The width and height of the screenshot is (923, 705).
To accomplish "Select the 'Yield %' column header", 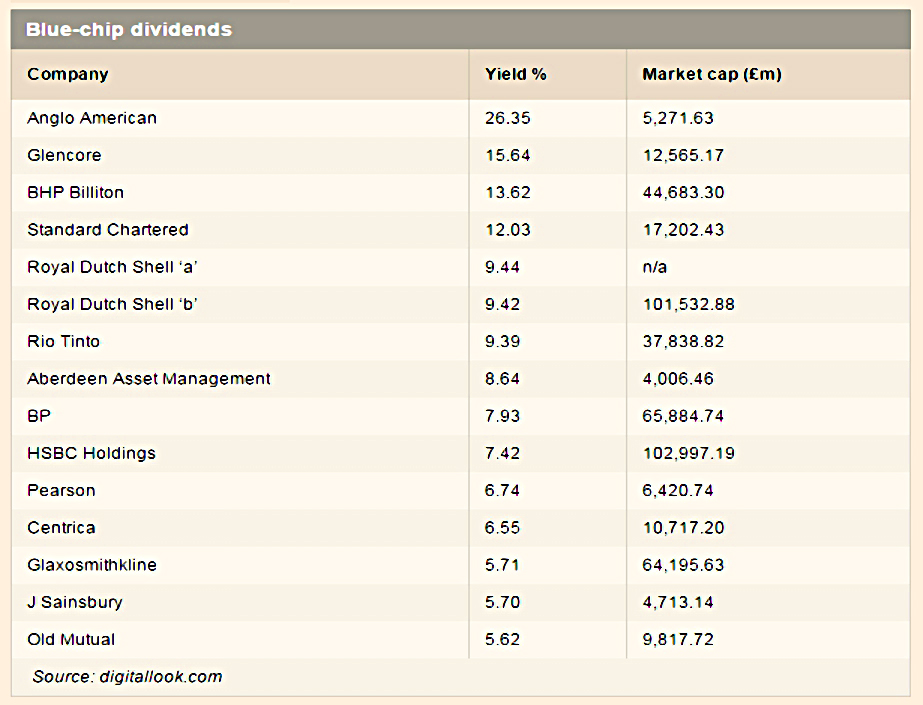I will tap(516, 74).
